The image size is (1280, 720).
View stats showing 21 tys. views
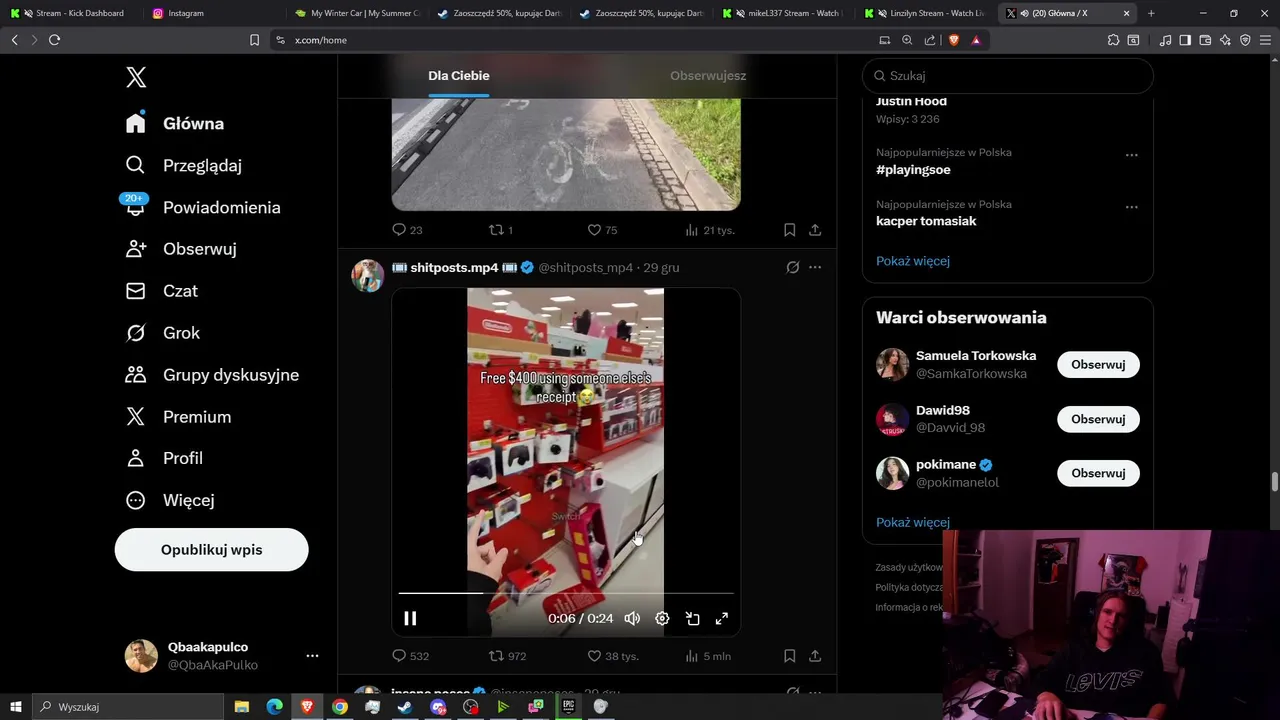(x=710, y=230)
